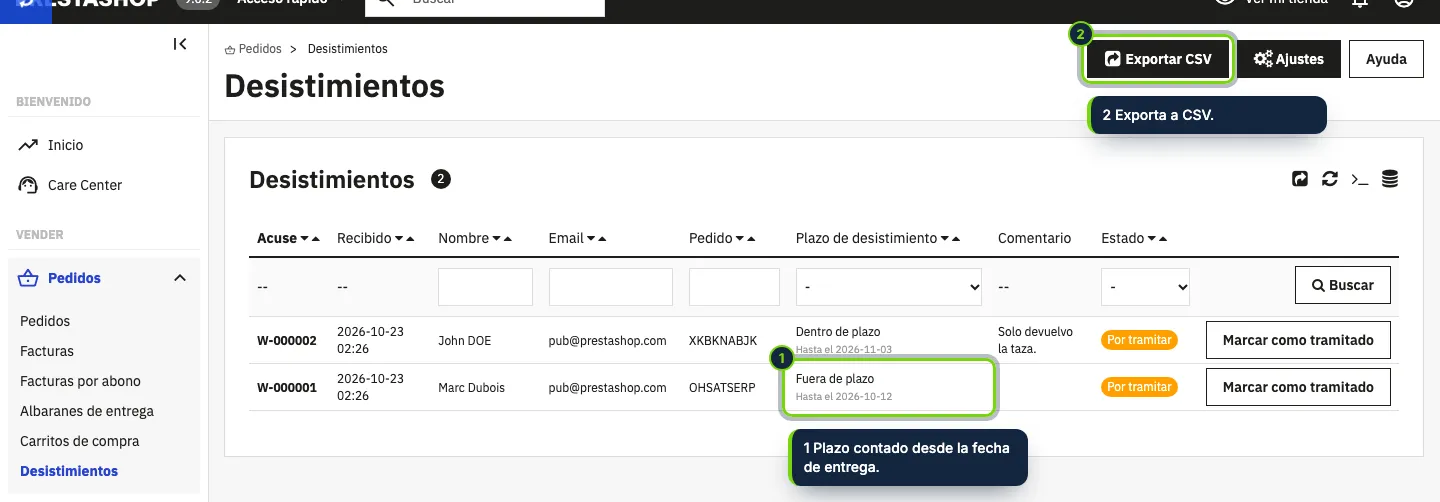Click the Buscar filter button

click(x=1342, y=285)
